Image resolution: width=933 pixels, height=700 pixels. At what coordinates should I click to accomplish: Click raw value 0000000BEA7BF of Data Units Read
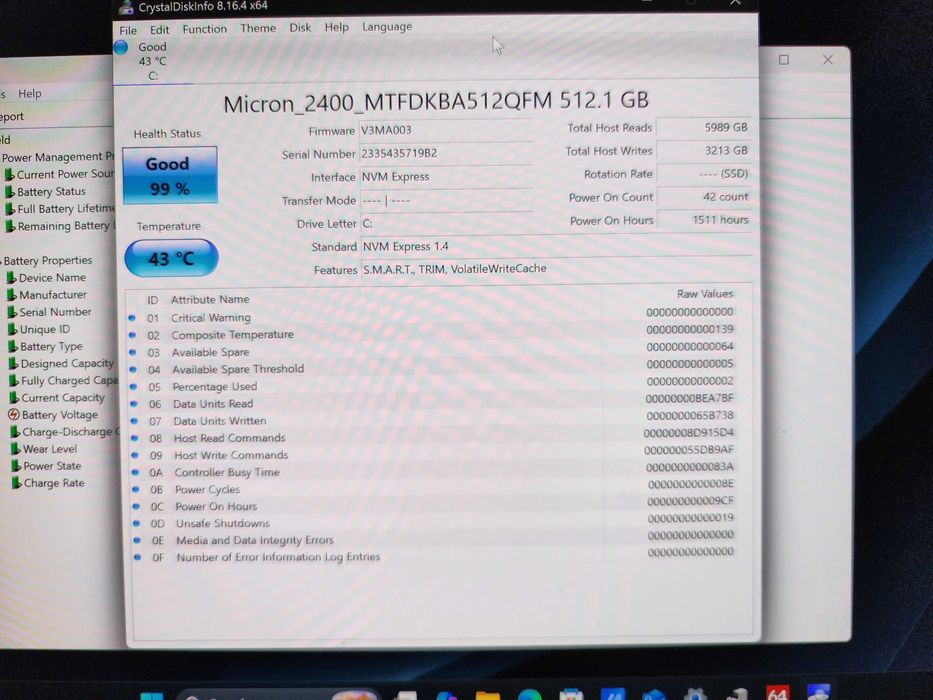click(690, 398)
